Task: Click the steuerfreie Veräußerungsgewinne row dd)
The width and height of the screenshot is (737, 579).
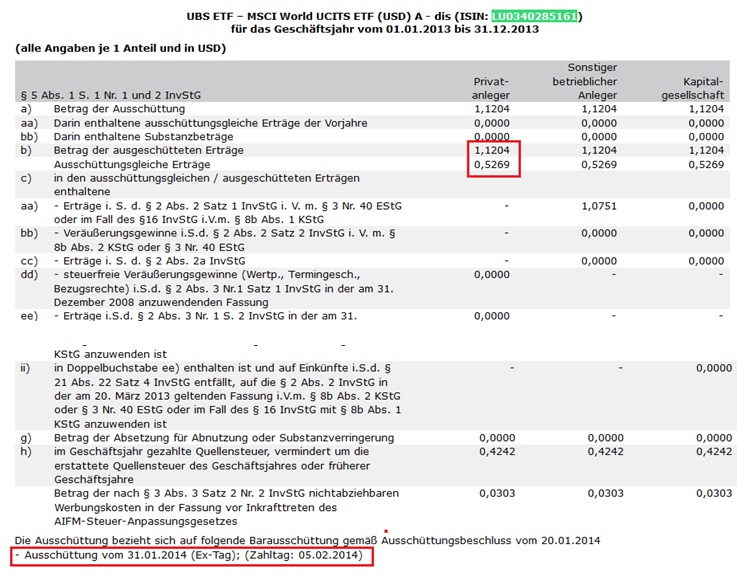Action: [372, 288]
